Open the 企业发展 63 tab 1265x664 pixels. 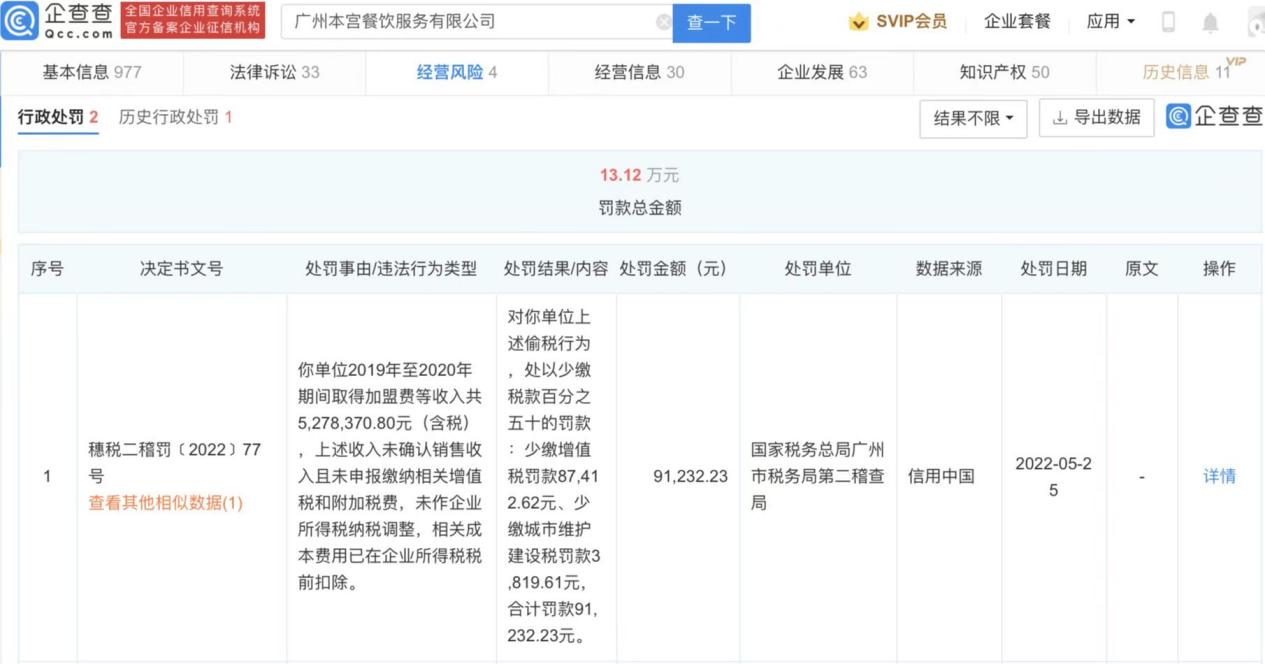pyautogui.click(x=822, y=72)
